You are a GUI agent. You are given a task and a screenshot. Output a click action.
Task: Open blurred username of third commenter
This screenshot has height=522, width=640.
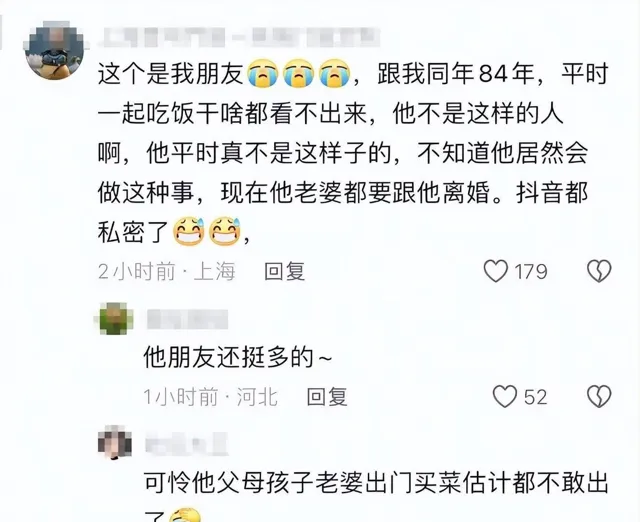187,444
